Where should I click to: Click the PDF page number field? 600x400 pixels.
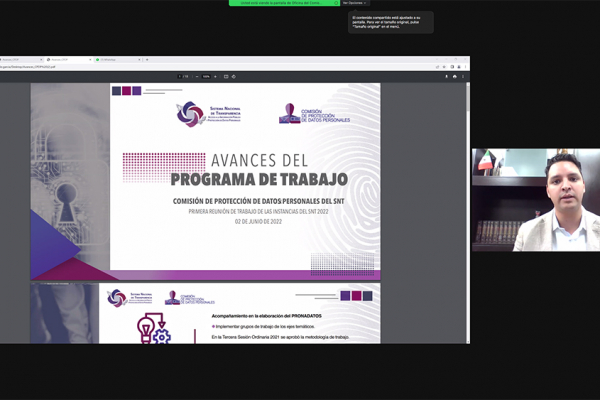coord(179,77)
